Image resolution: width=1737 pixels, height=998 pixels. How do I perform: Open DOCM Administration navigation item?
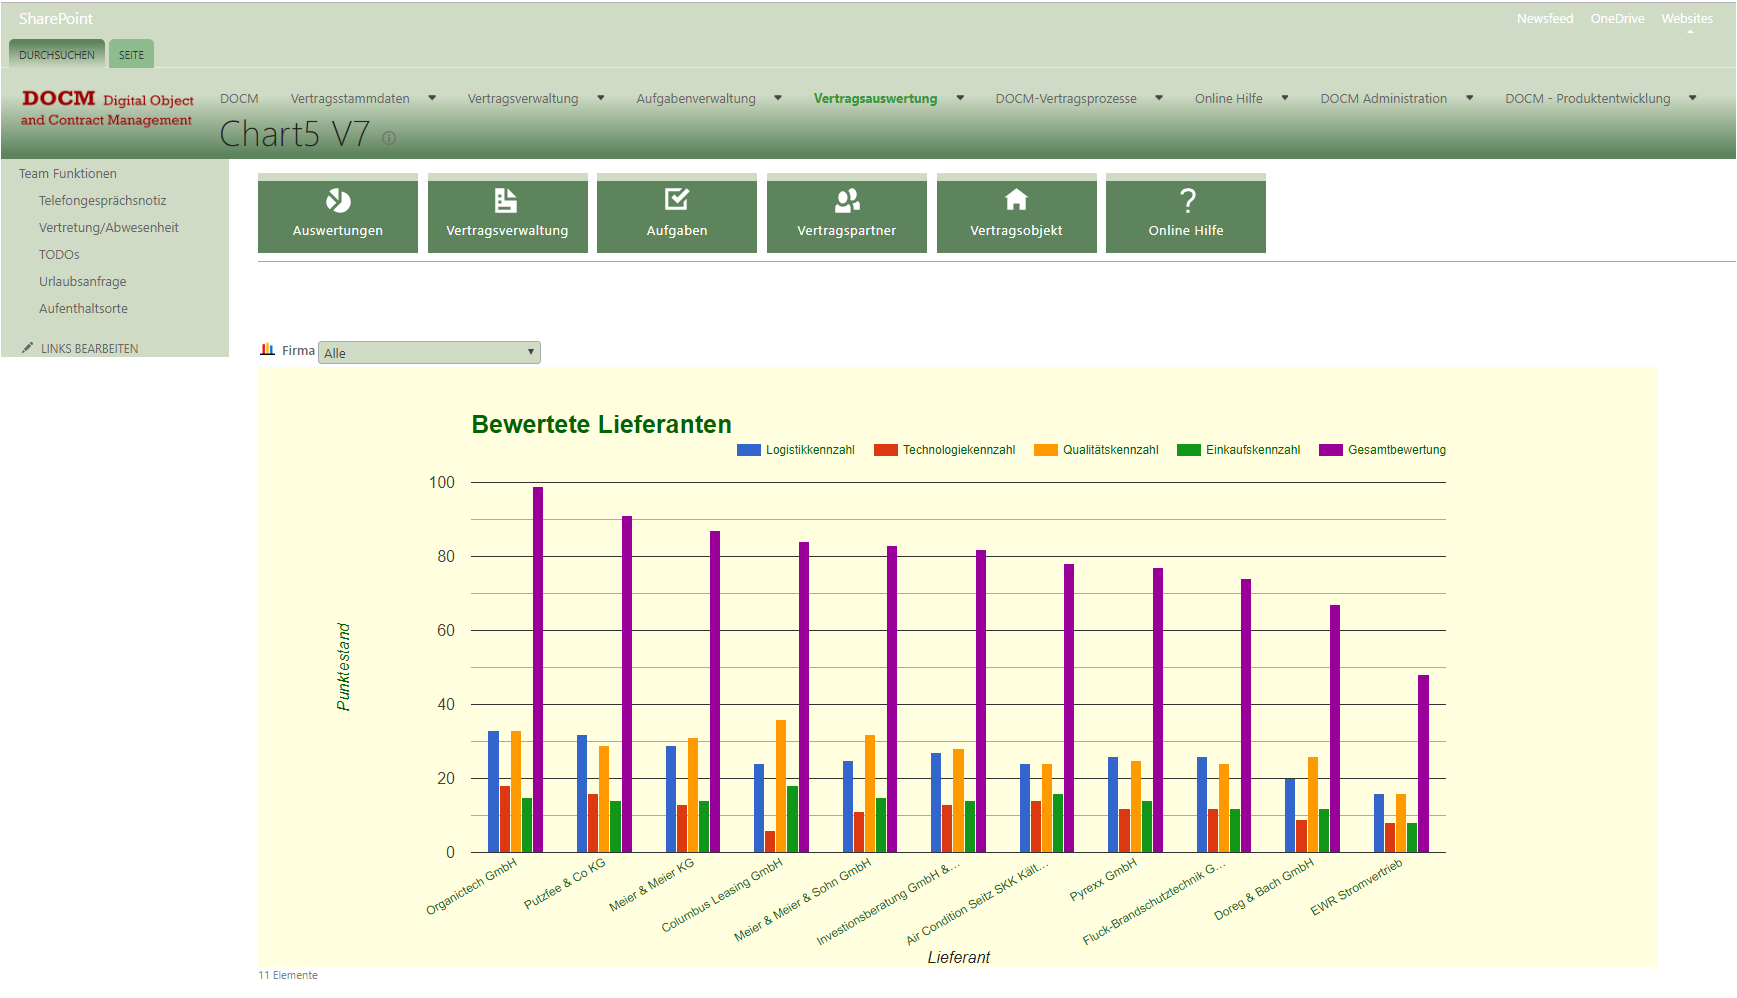pyautogui.click(x=1383, y=98)
